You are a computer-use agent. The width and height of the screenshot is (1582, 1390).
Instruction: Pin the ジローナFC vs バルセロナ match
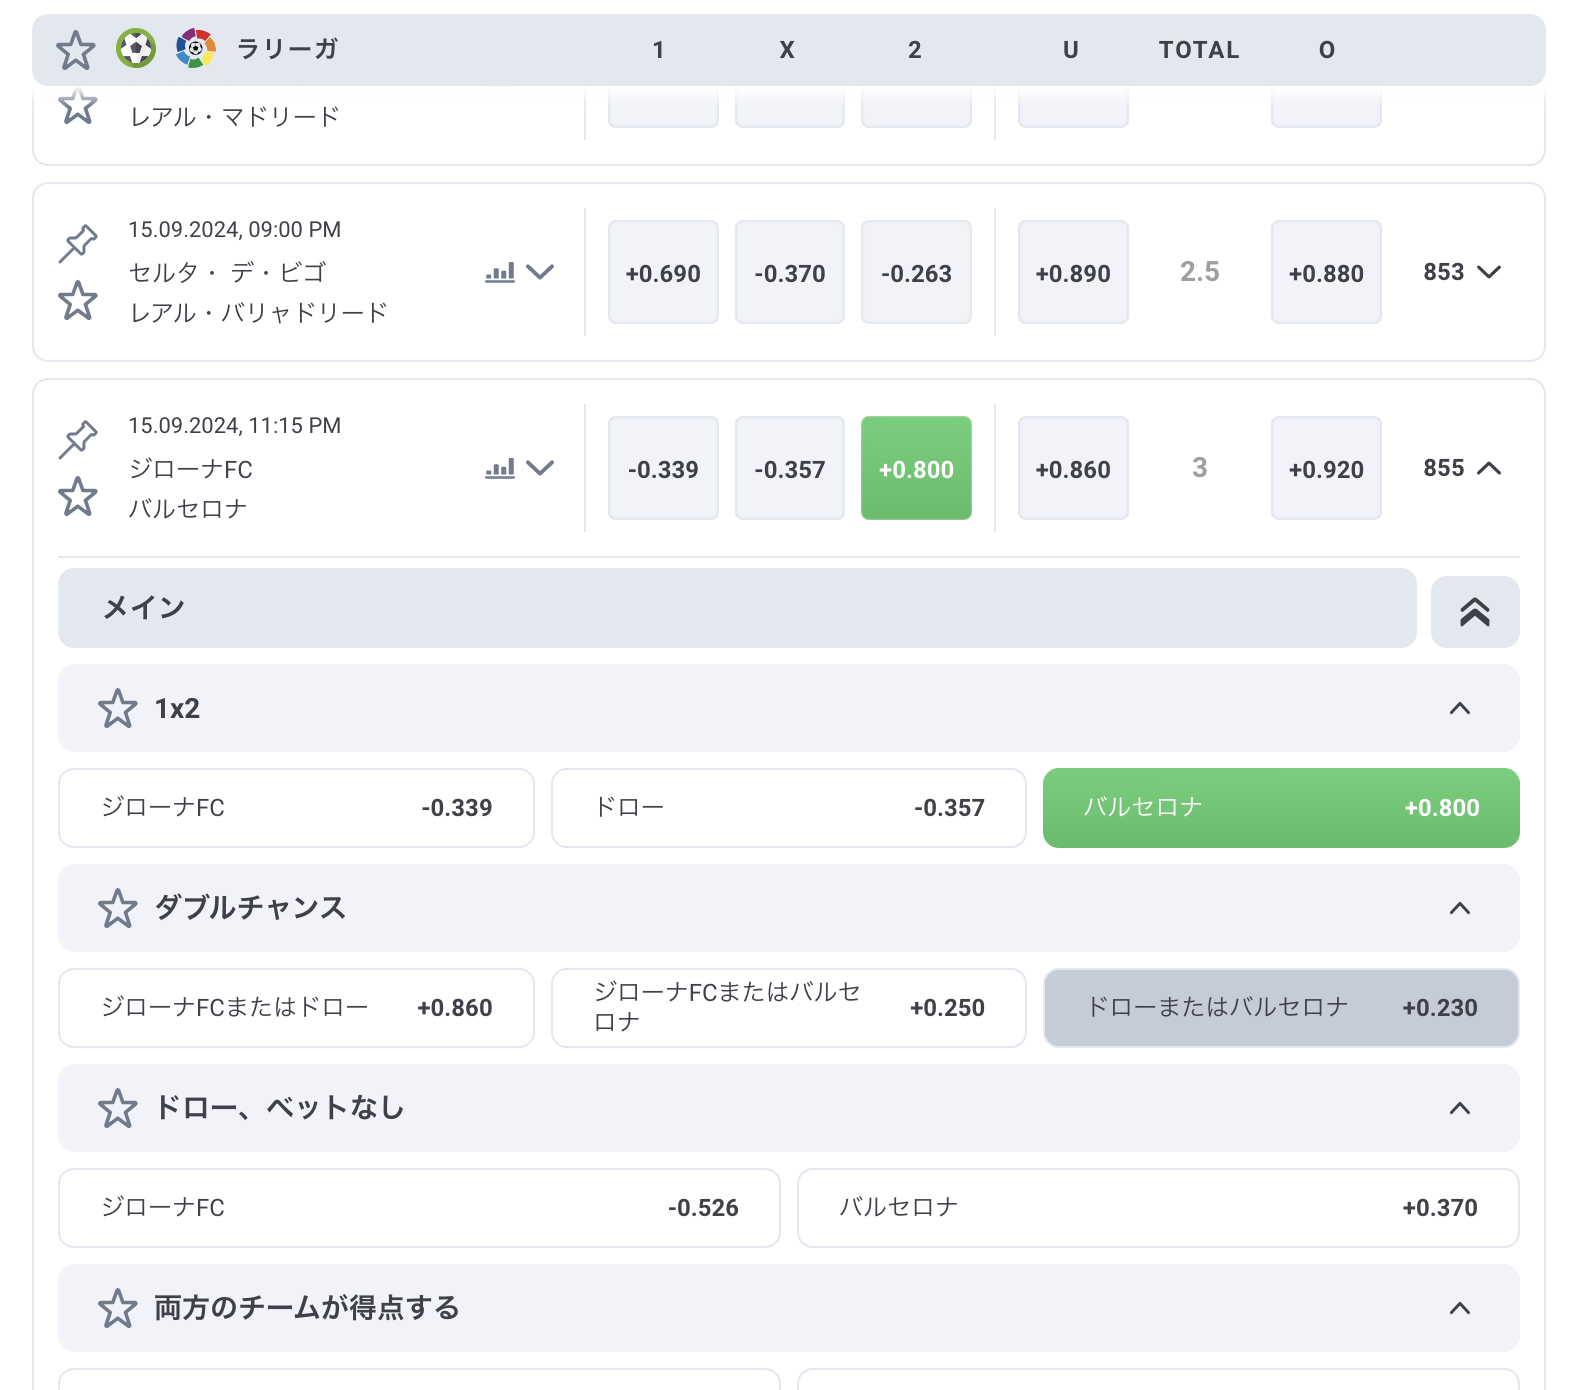78,439
